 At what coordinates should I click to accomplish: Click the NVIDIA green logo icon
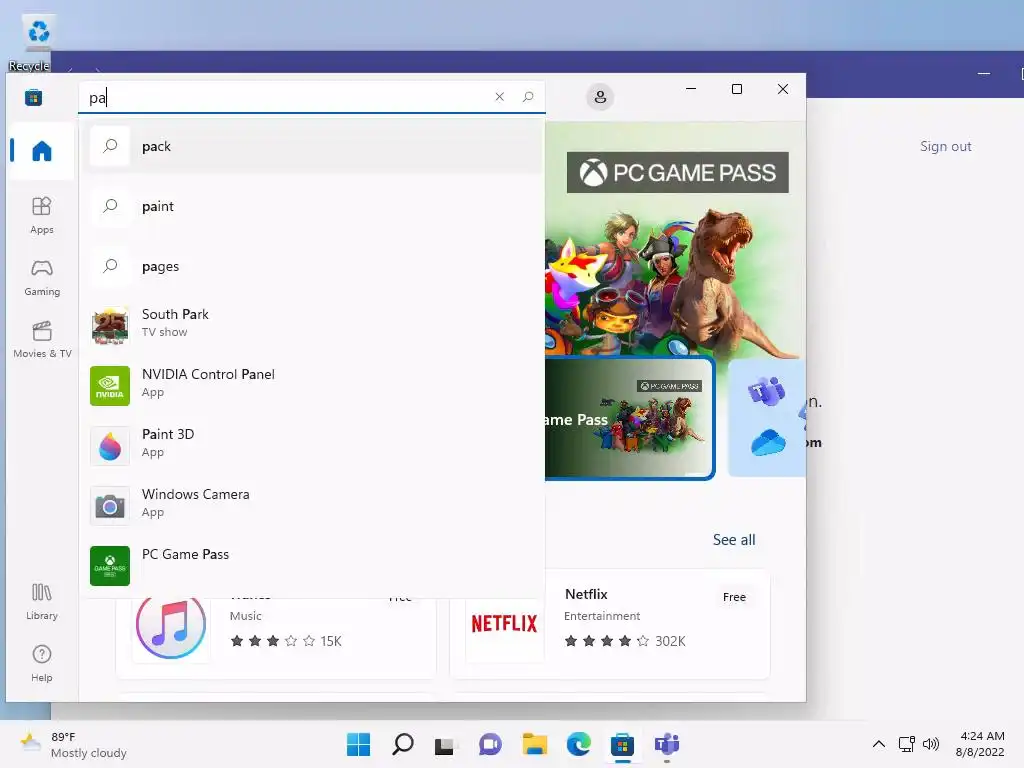click(x=110, y=386)
